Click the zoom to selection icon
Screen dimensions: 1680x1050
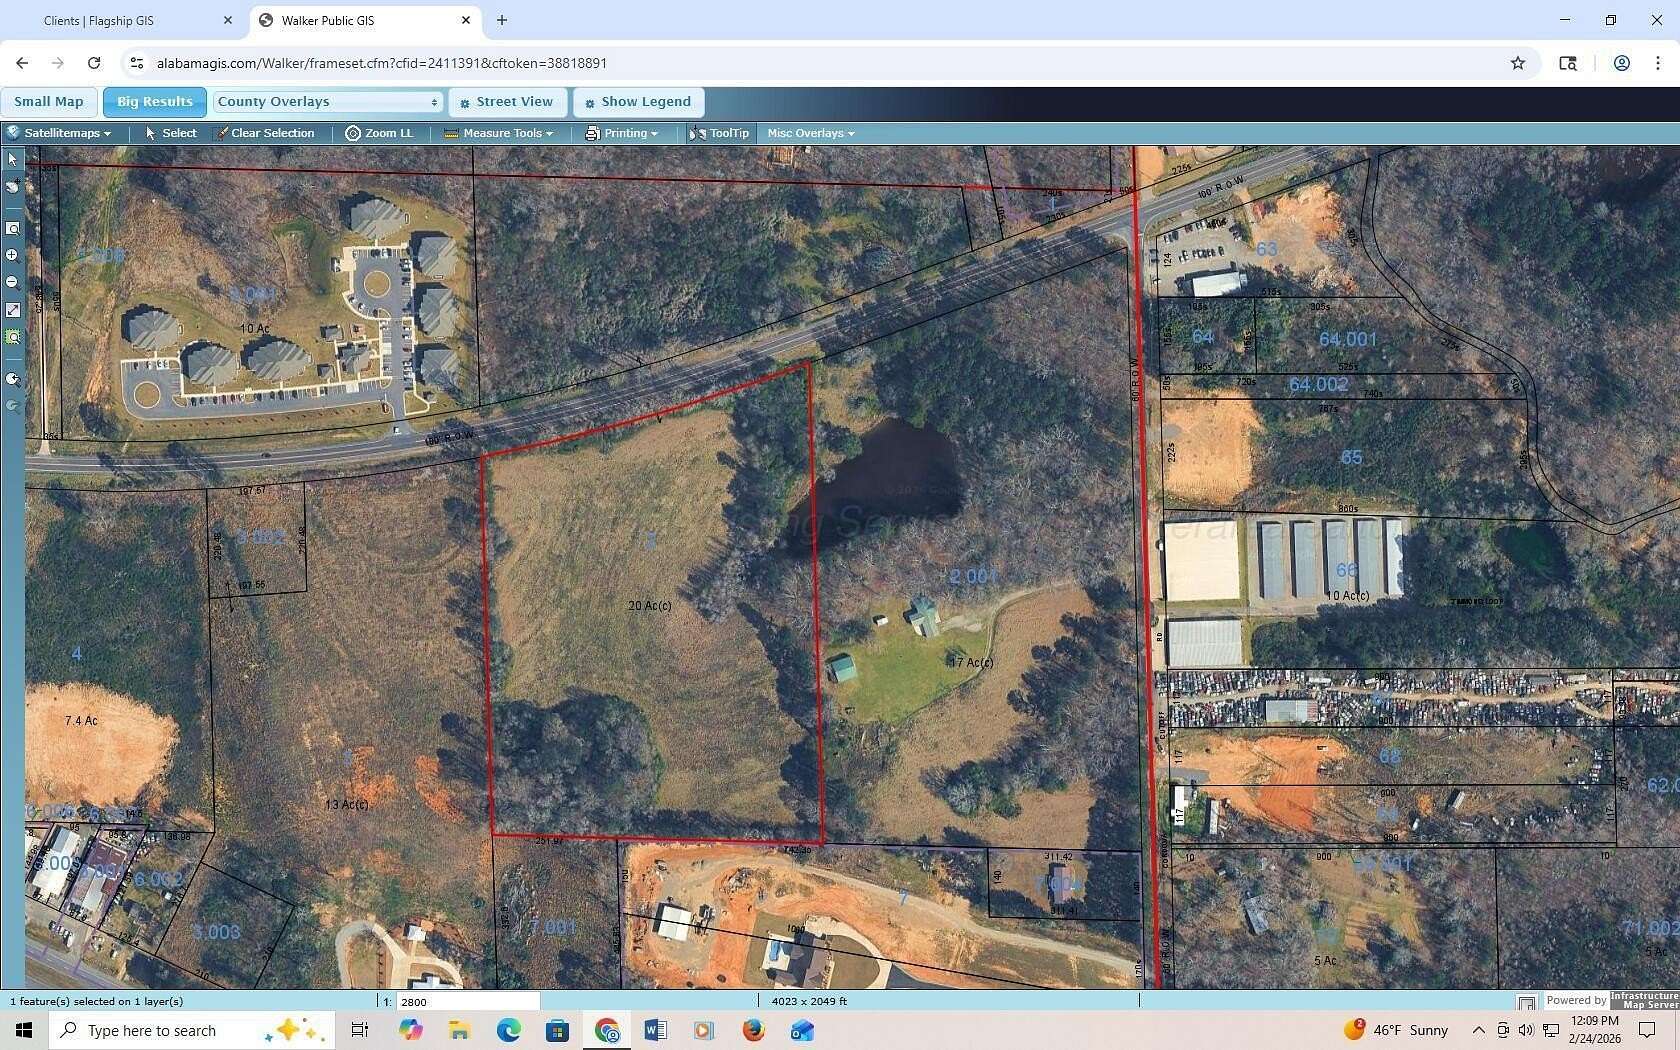point(13,337)
